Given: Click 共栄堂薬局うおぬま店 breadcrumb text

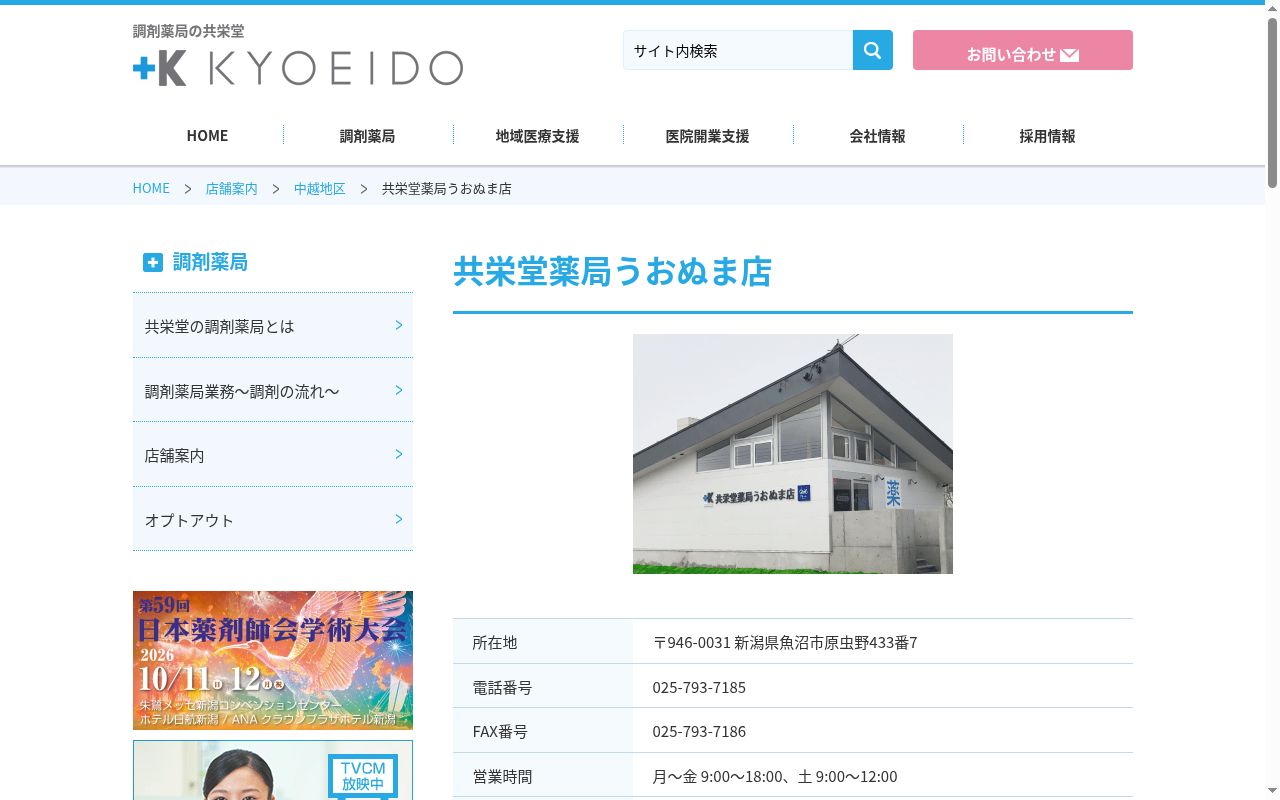Looking at the screenshot, I should tap(447, 188).
